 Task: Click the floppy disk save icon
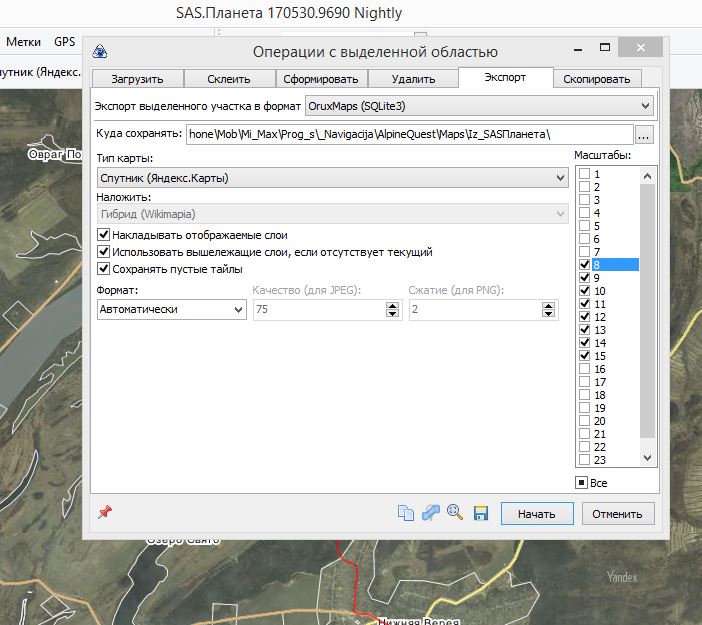pos(480,513)
